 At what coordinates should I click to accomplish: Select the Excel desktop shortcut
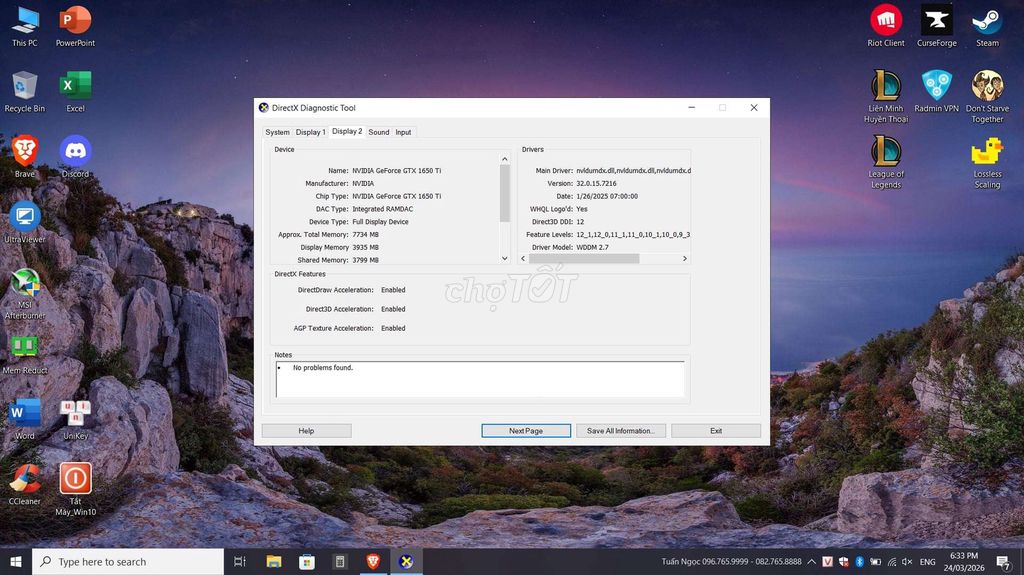click(x=75, y=92)
